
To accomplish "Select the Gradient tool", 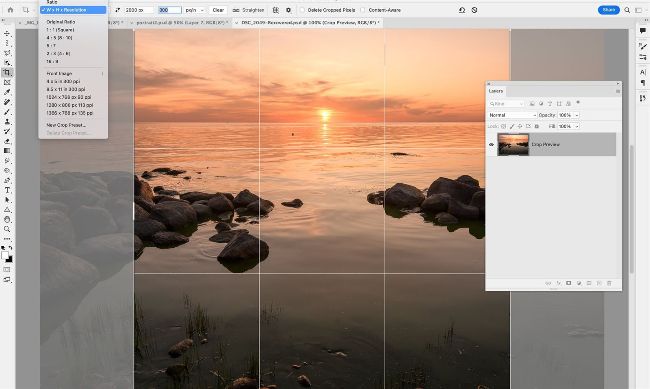I will 7,151.
